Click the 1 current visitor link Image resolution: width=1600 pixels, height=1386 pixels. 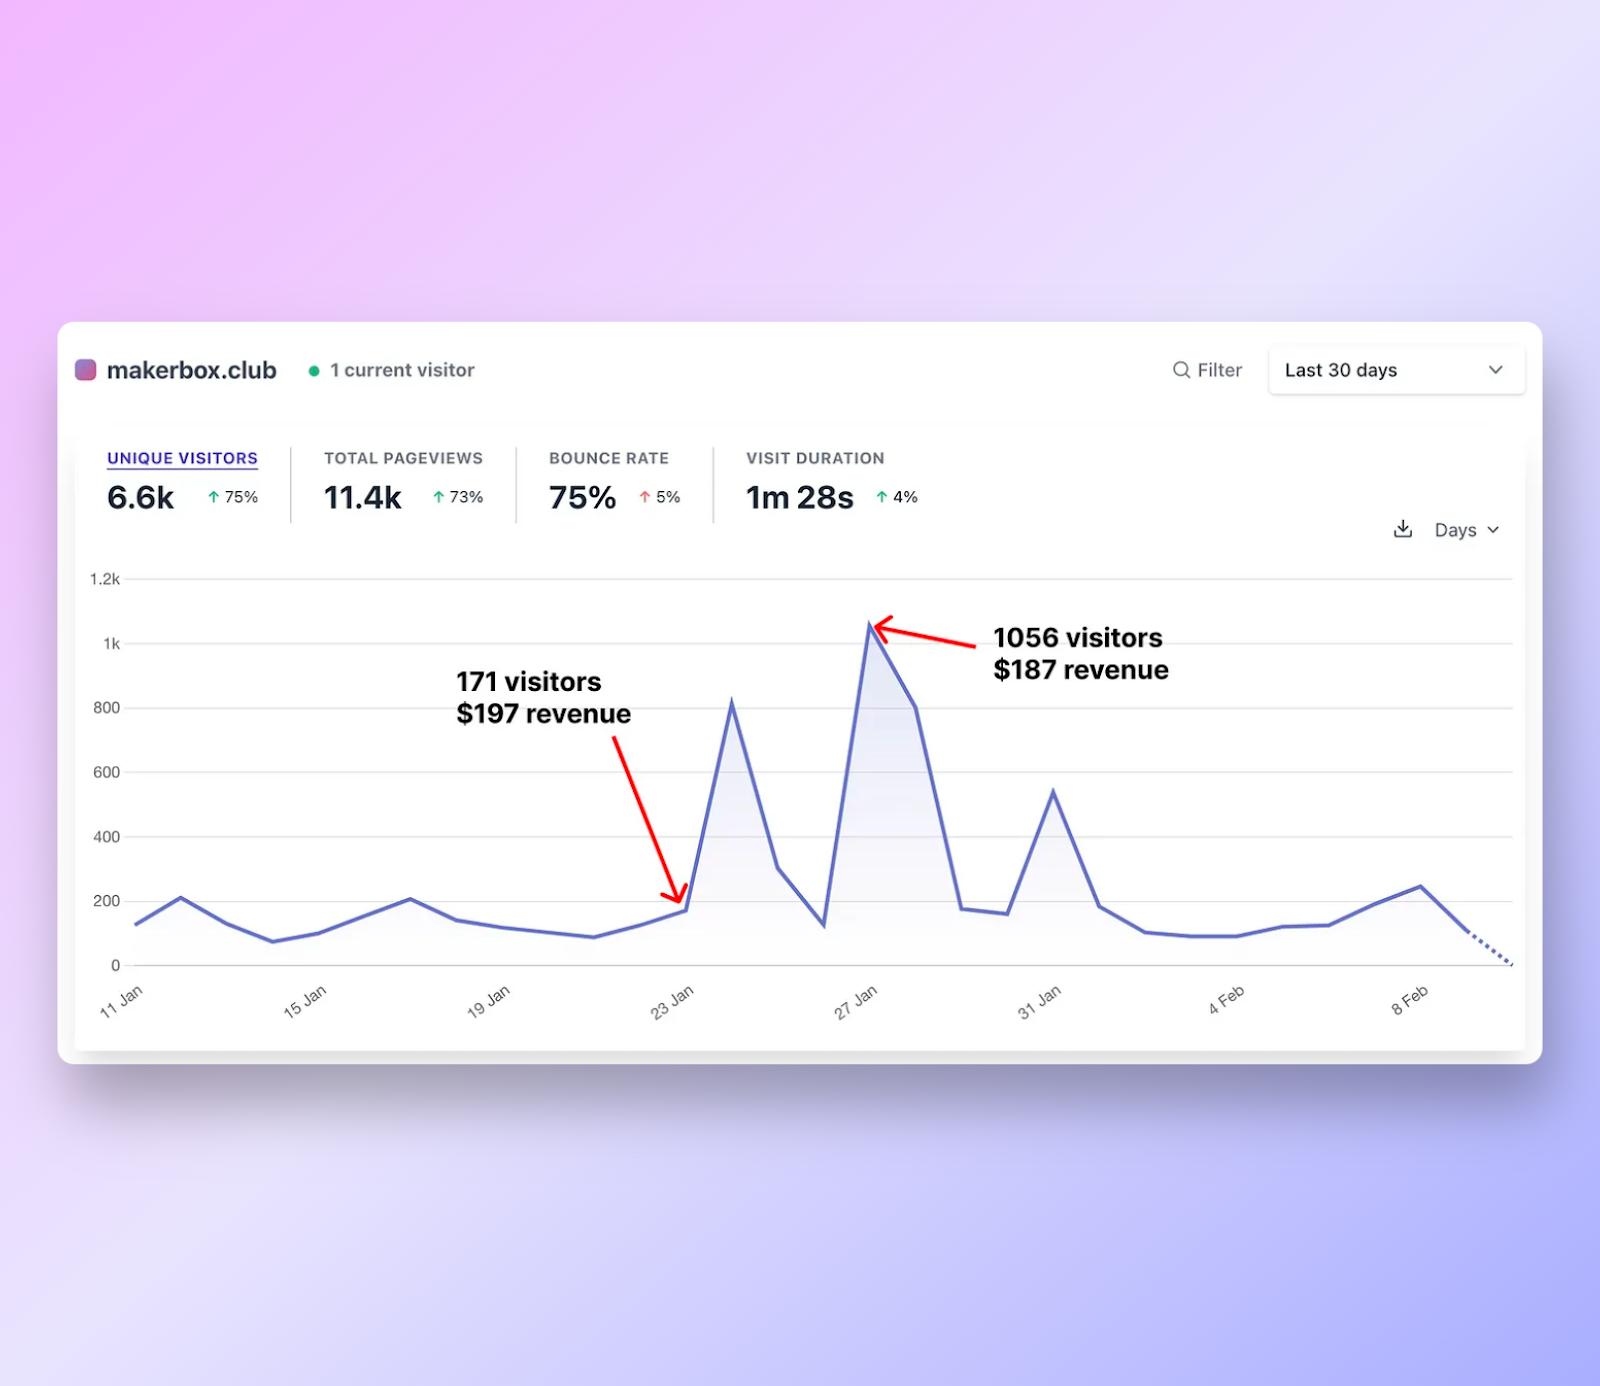pyautogui.click(x=402, y=370)
